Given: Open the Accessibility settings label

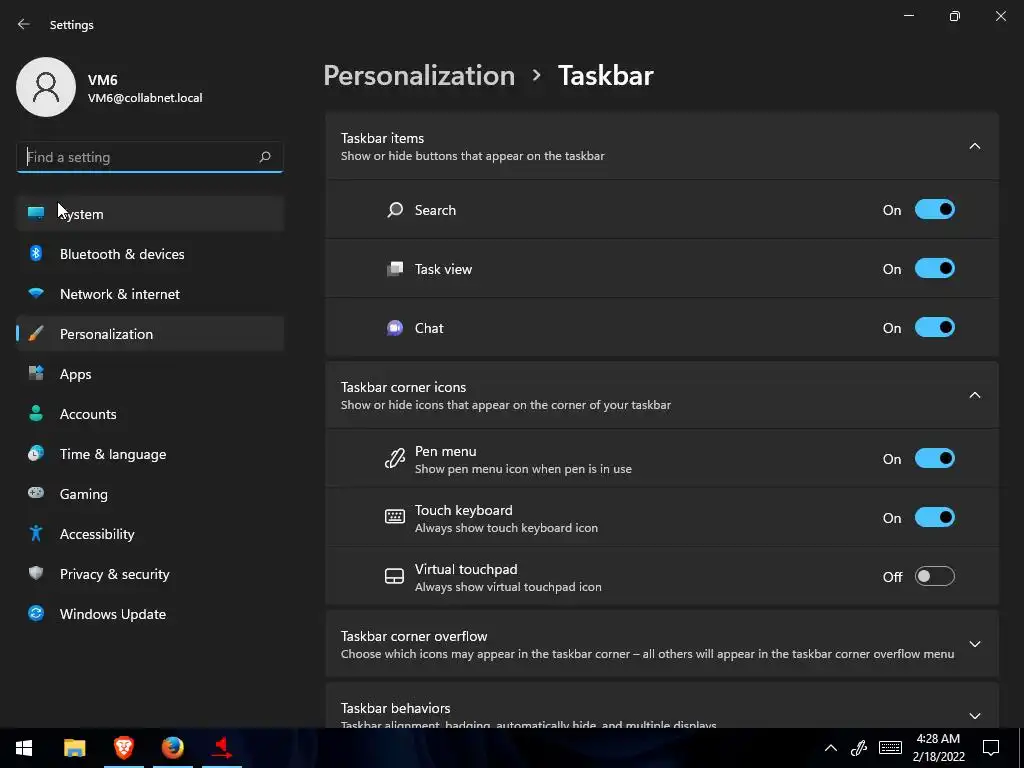Looking at the screenshot, I should coord(97,534).
